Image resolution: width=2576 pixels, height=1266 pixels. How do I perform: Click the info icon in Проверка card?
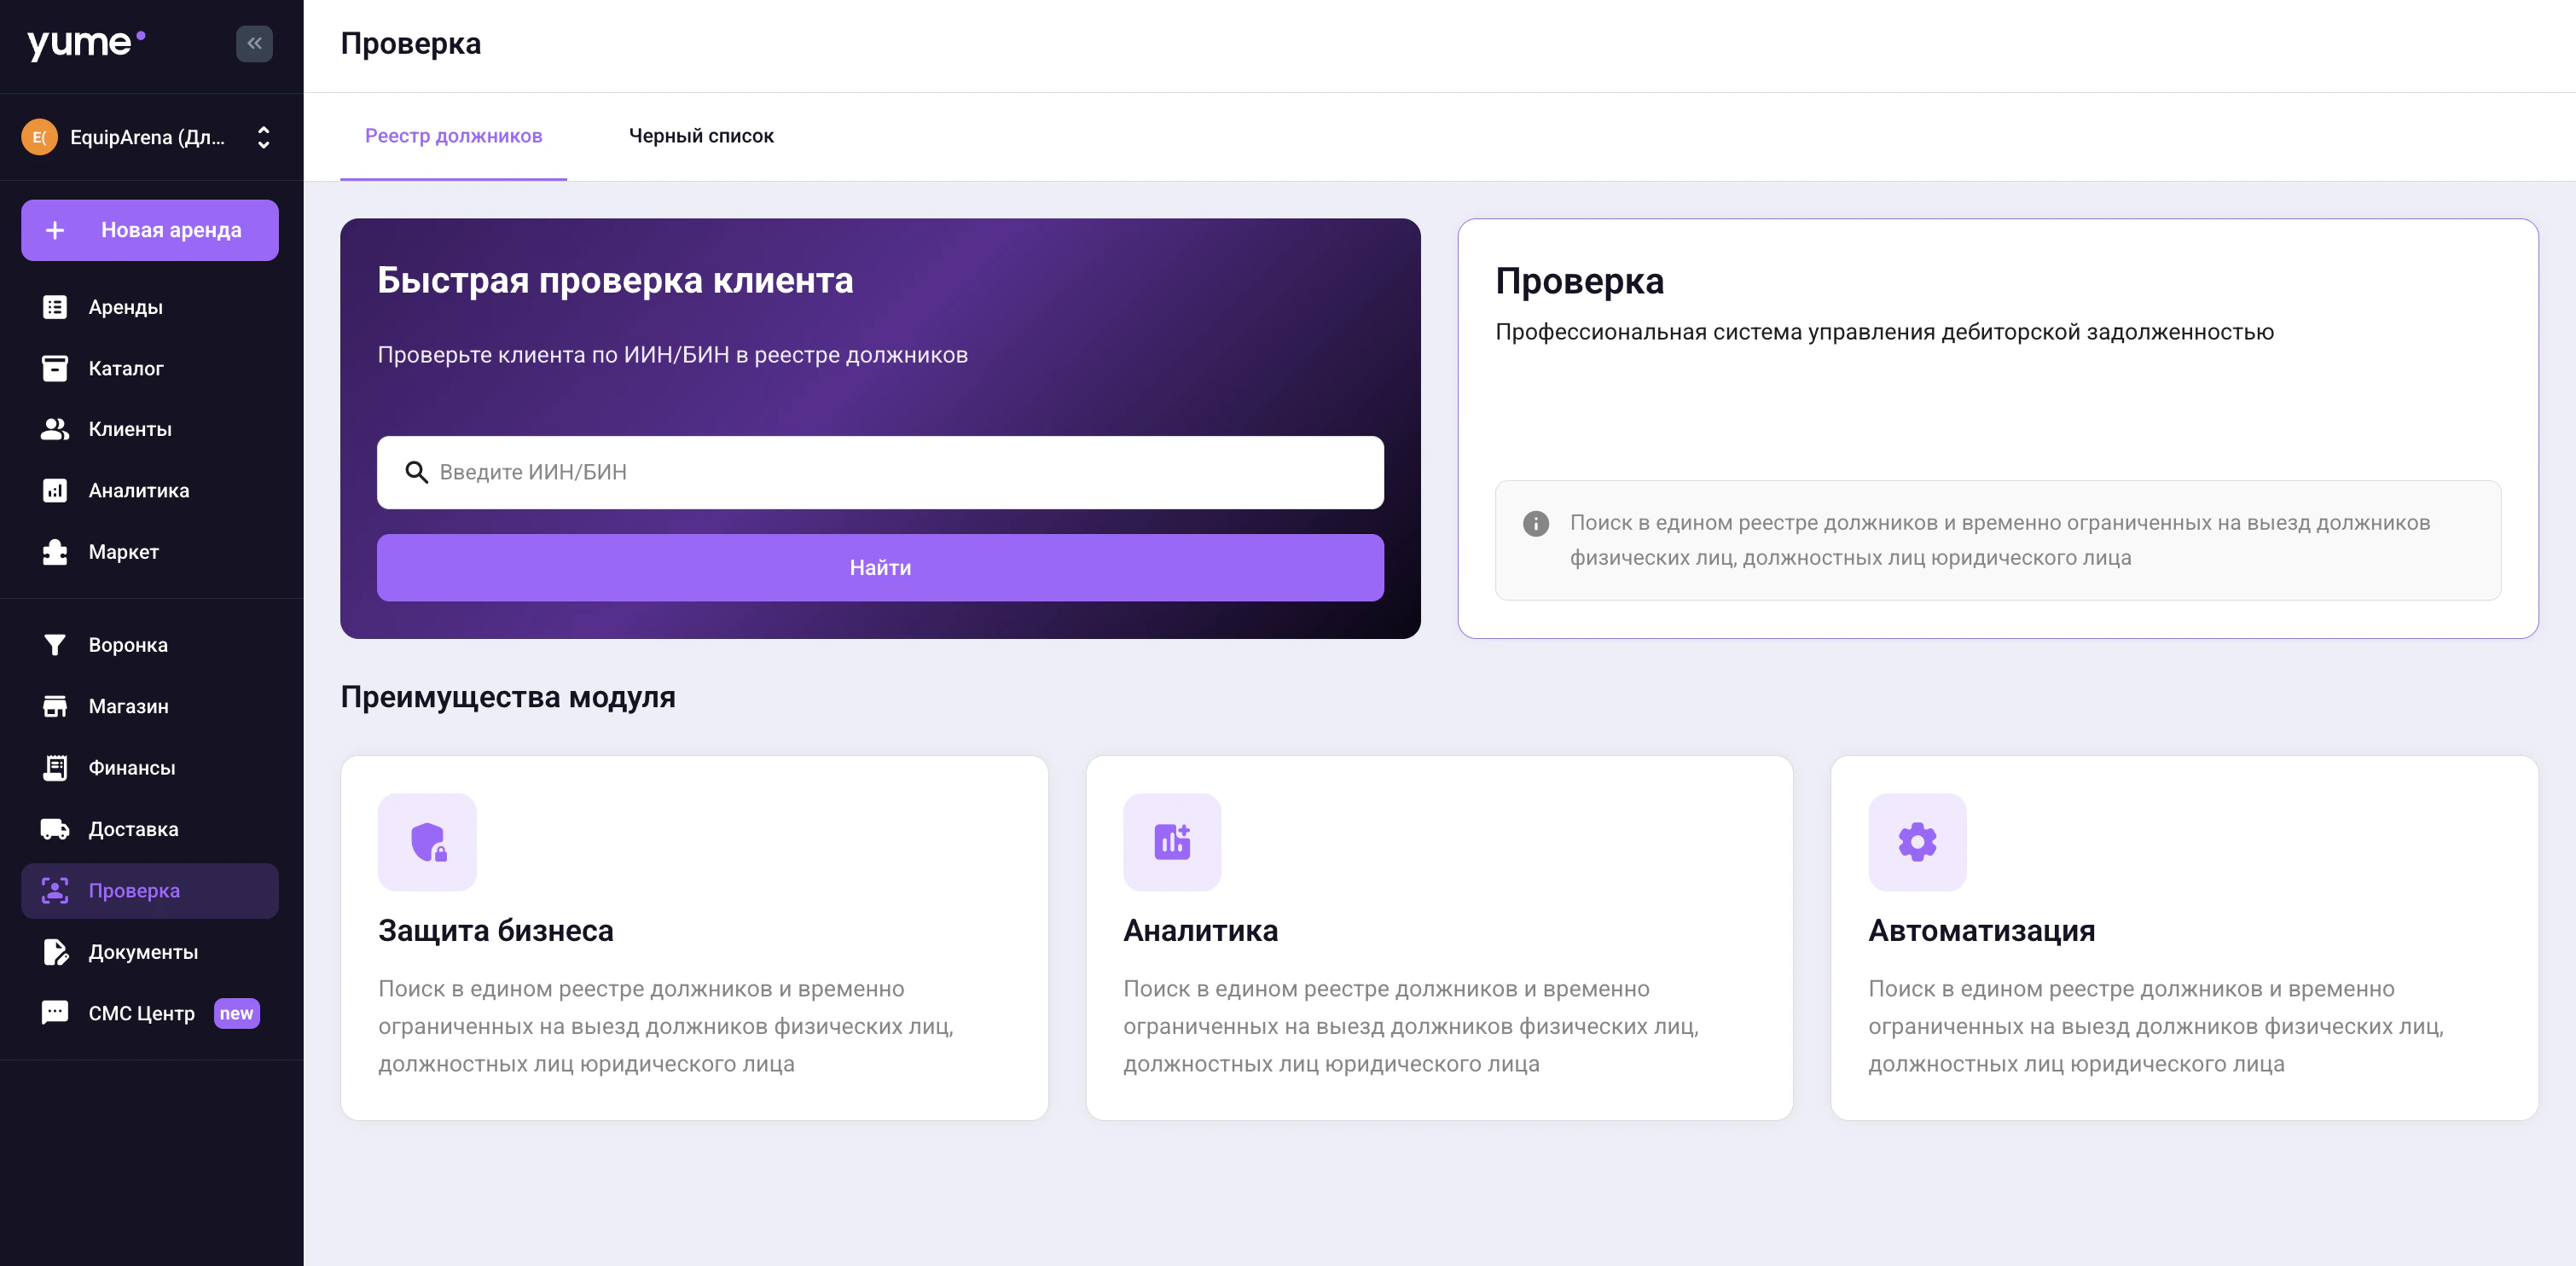[1535, 523]
